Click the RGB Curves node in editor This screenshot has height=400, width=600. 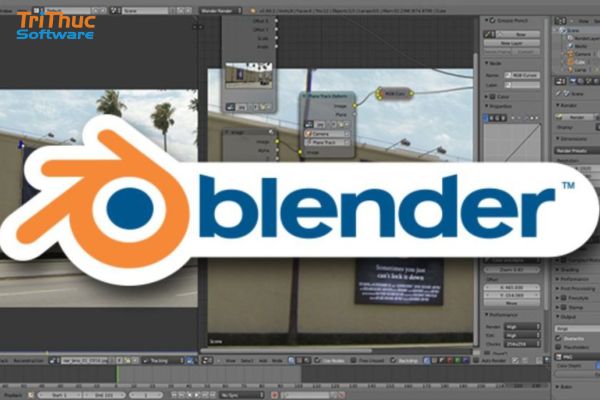pyautogui.click(x=395, y=93)
